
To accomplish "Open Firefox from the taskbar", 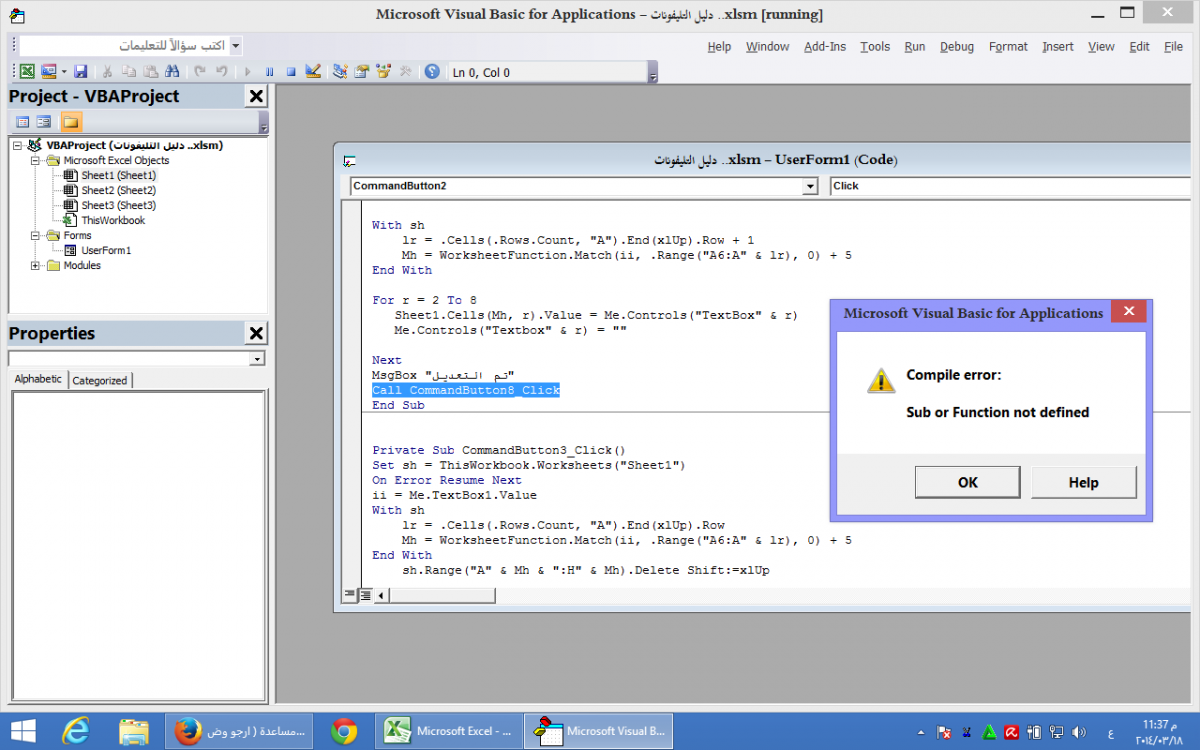I will click(240, 732).
